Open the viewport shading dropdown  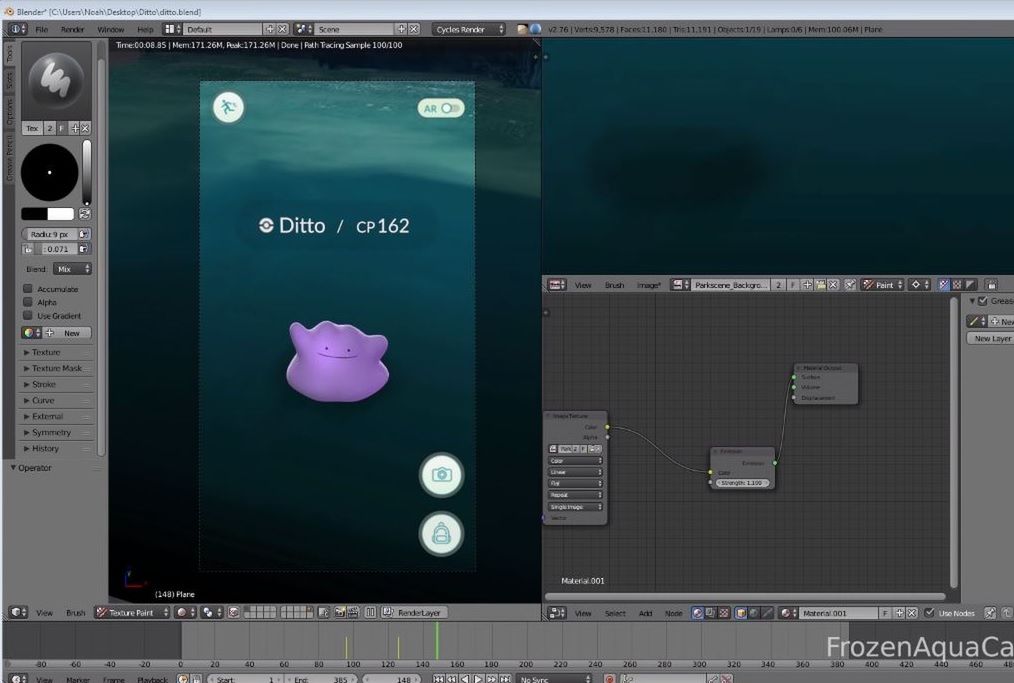tap(184, 613)
